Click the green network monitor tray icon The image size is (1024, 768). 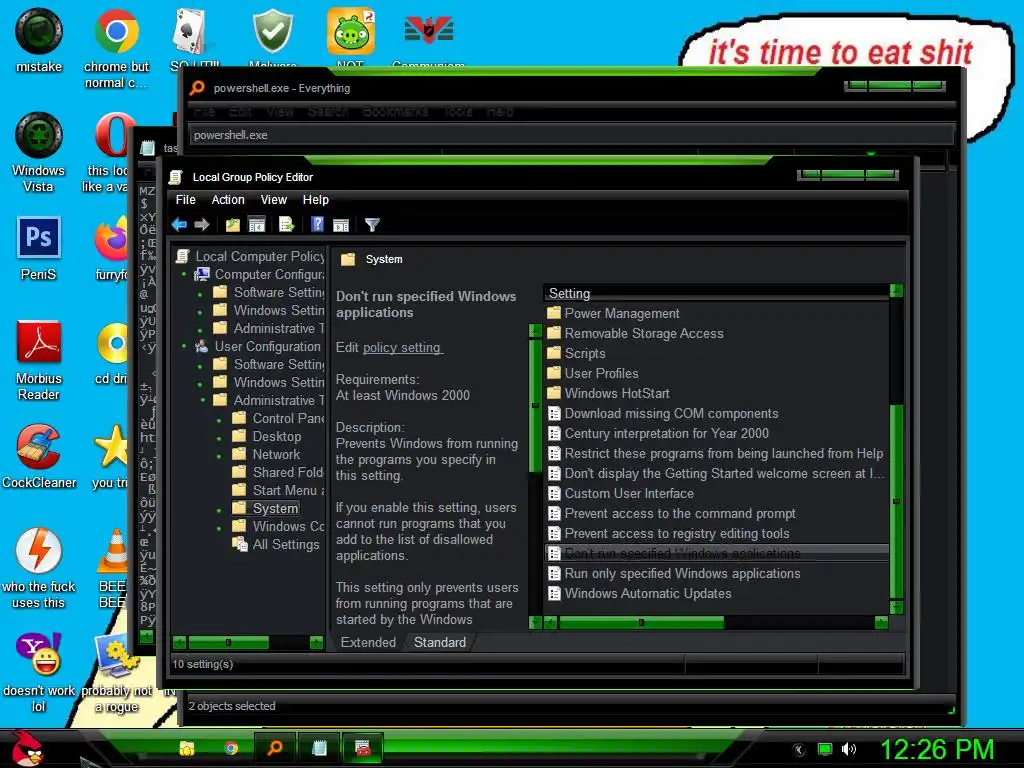tap(825, 750)
